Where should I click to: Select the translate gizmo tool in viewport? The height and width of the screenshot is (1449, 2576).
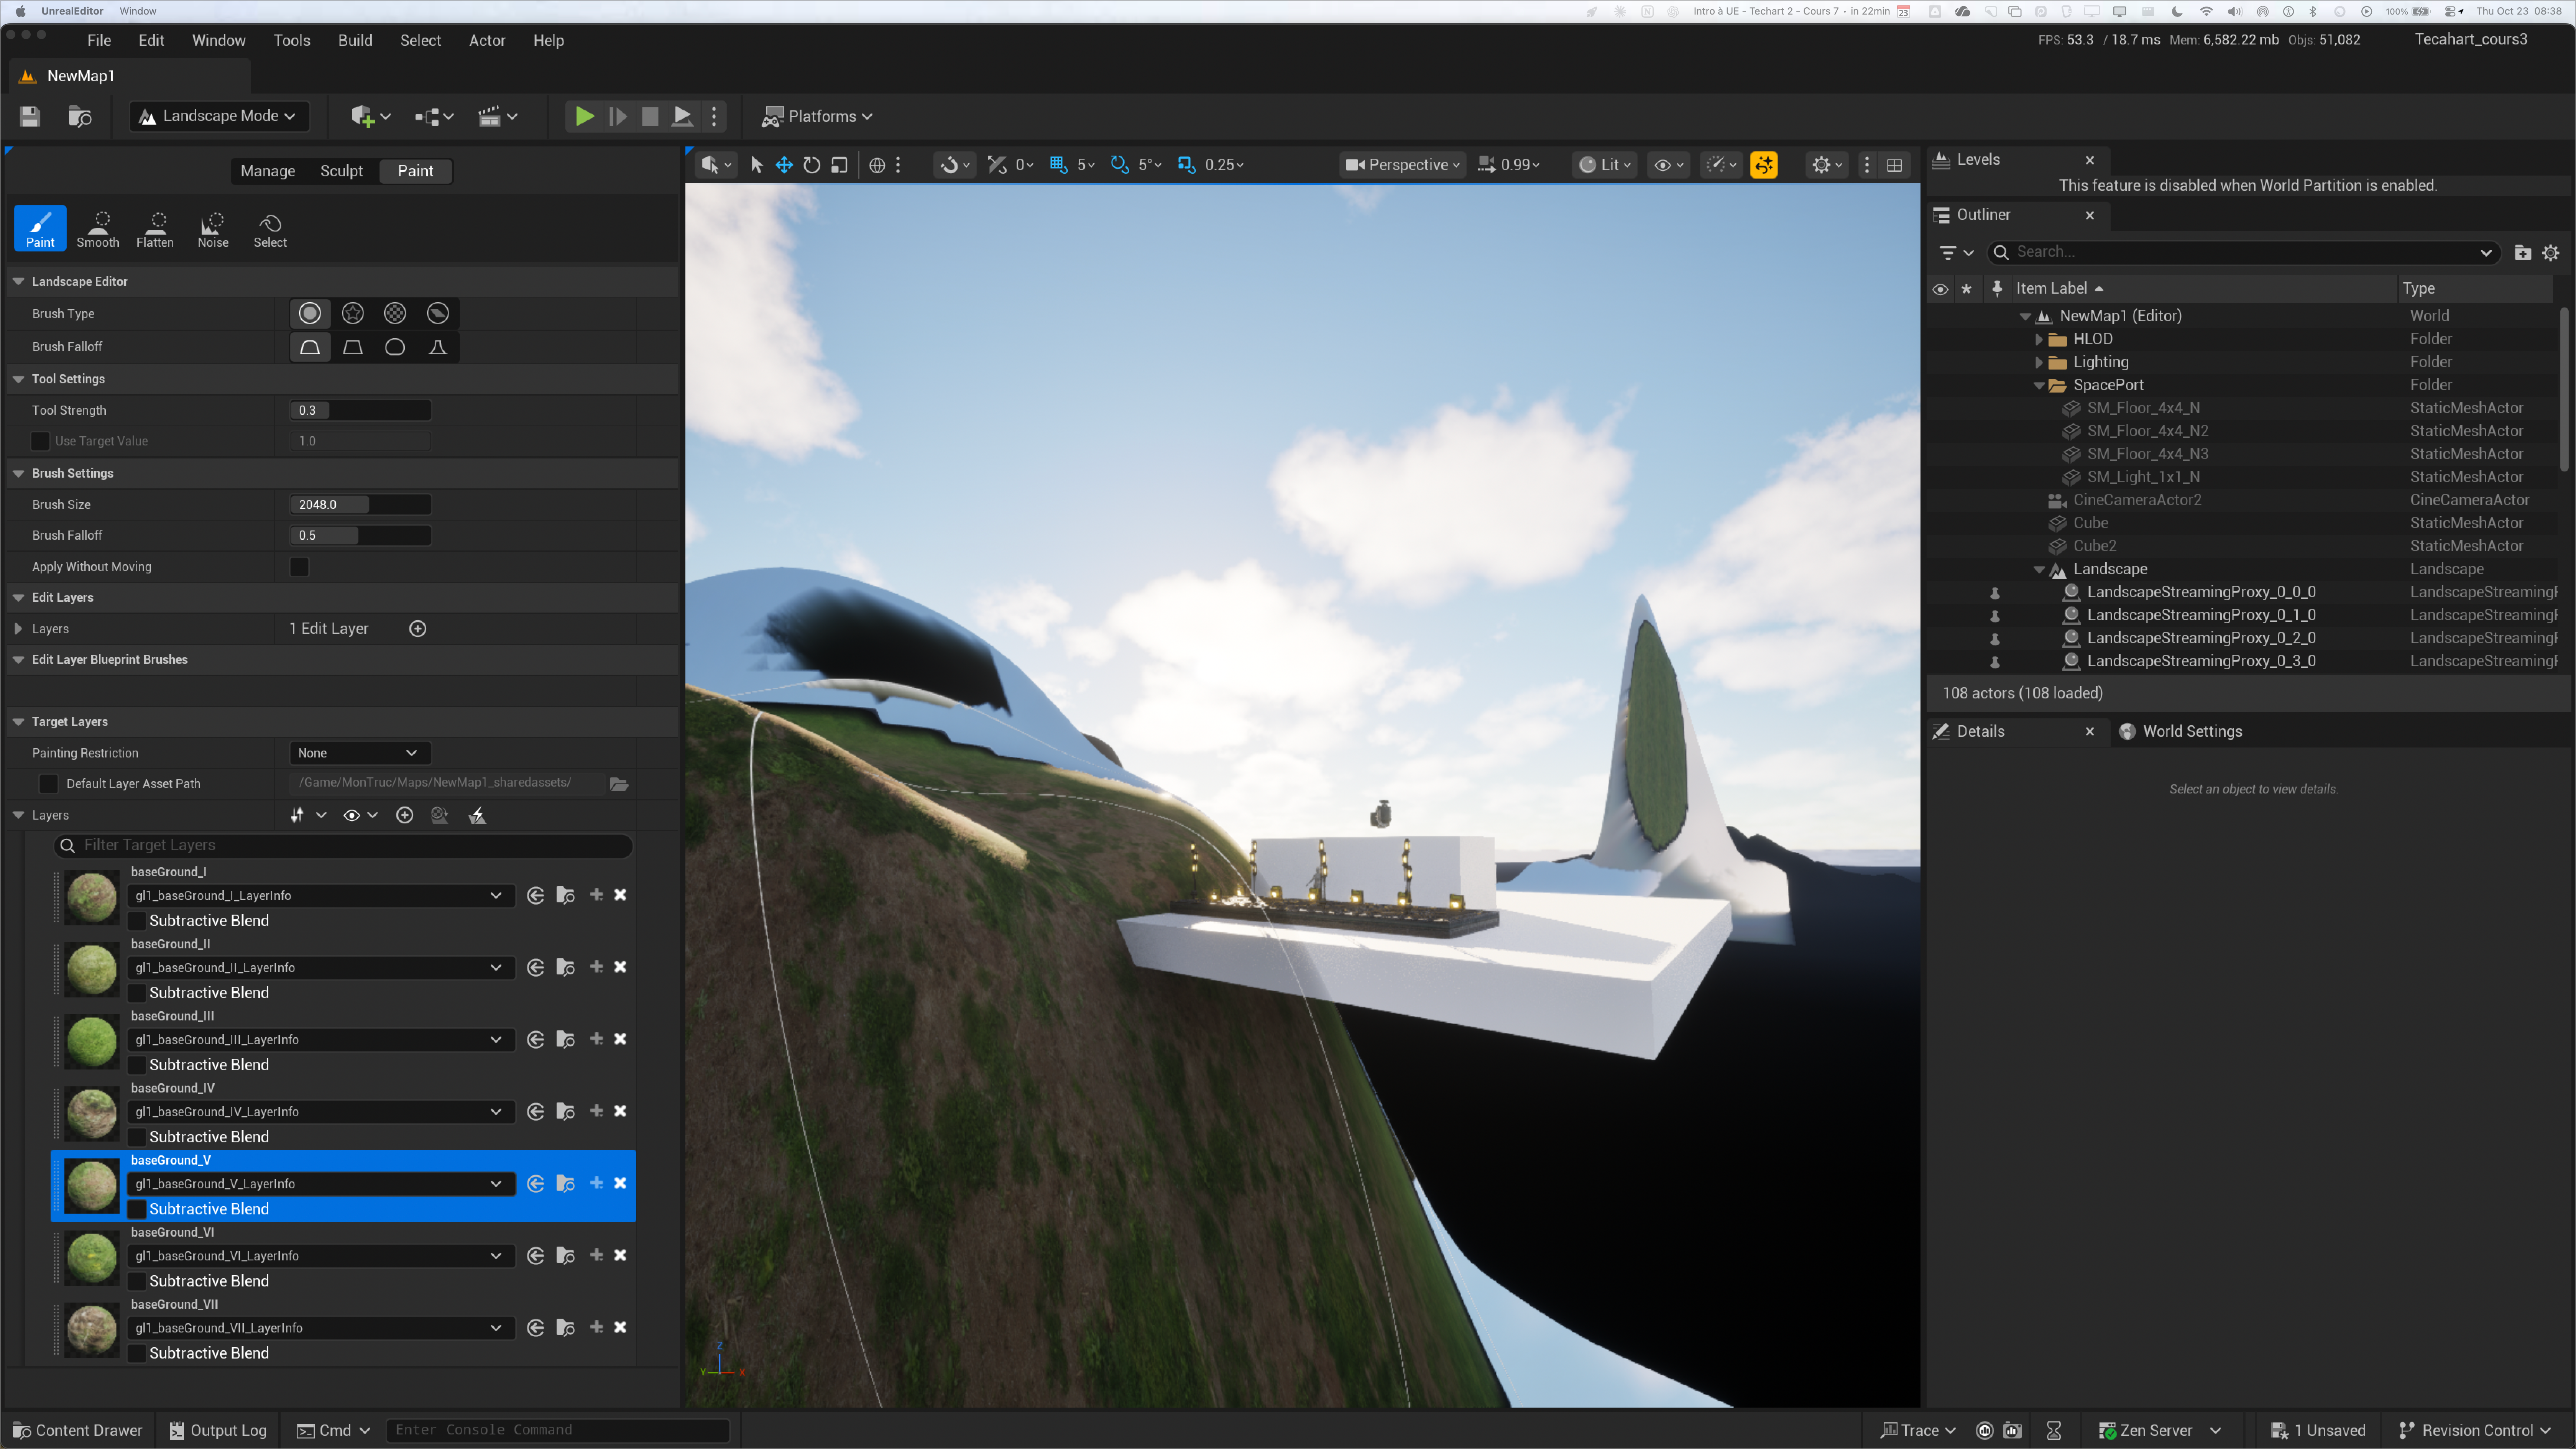(x=784, y=165)
